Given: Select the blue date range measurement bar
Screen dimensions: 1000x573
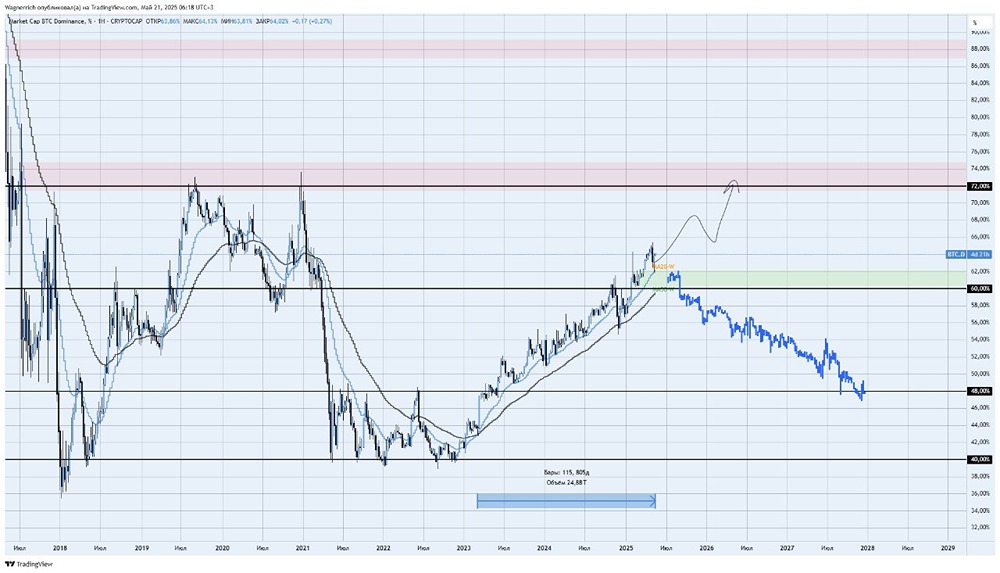Looking at the screenshot, I should 566,502.
